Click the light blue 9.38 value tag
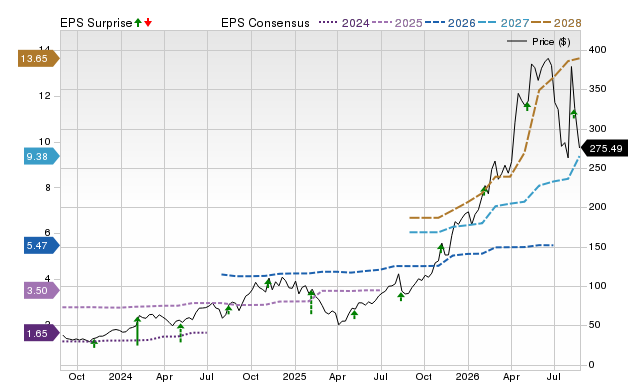 tap(42, 156)
